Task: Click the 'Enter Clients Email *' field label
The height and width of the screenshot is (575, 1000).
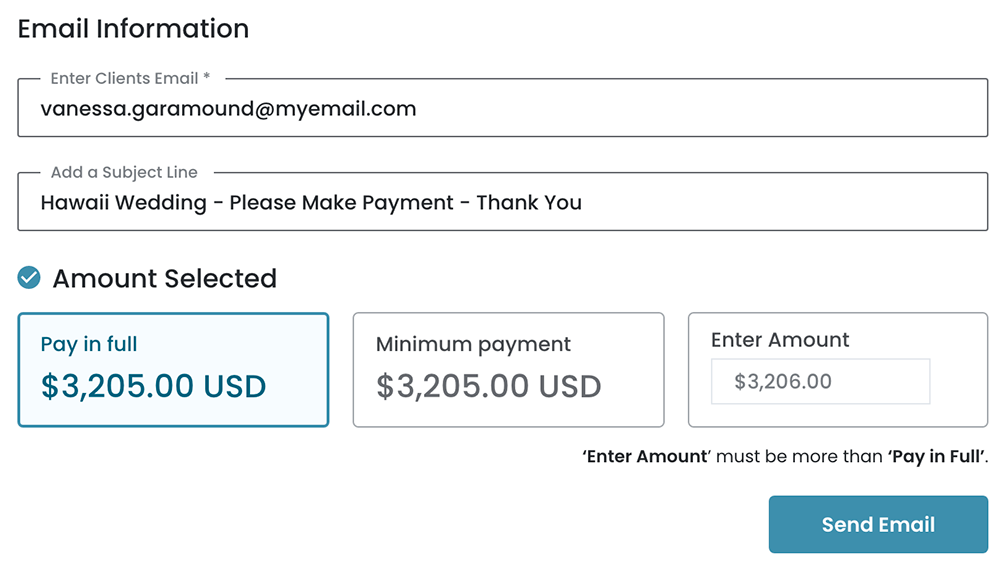Action: click(x=130, y=78)
